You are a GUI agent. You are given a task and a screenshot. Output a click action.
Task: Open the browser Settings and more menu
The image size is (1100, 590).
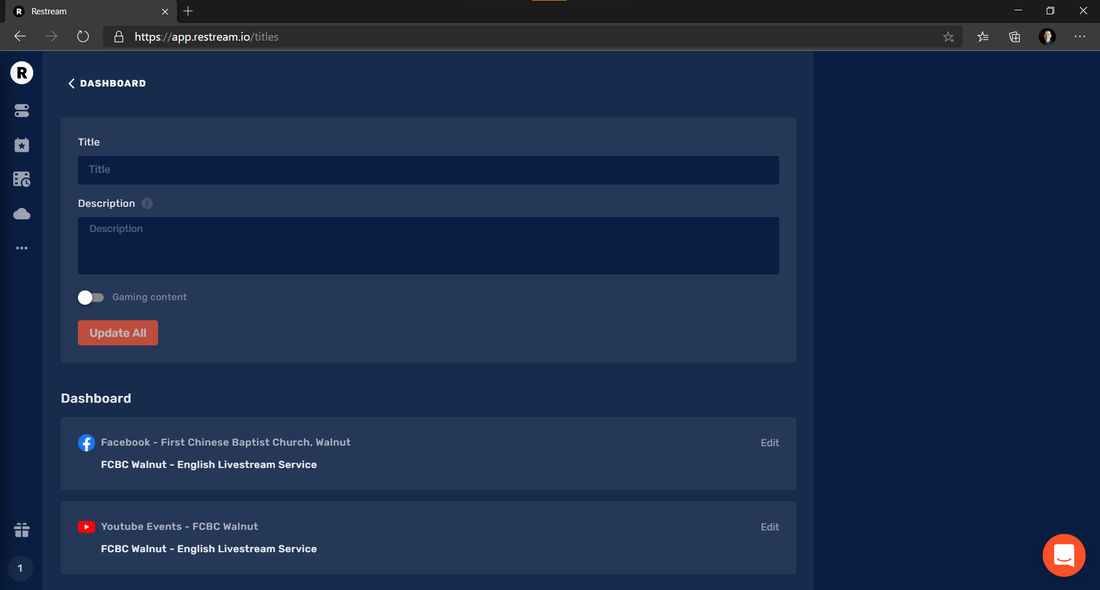(x=1079, y=37)
